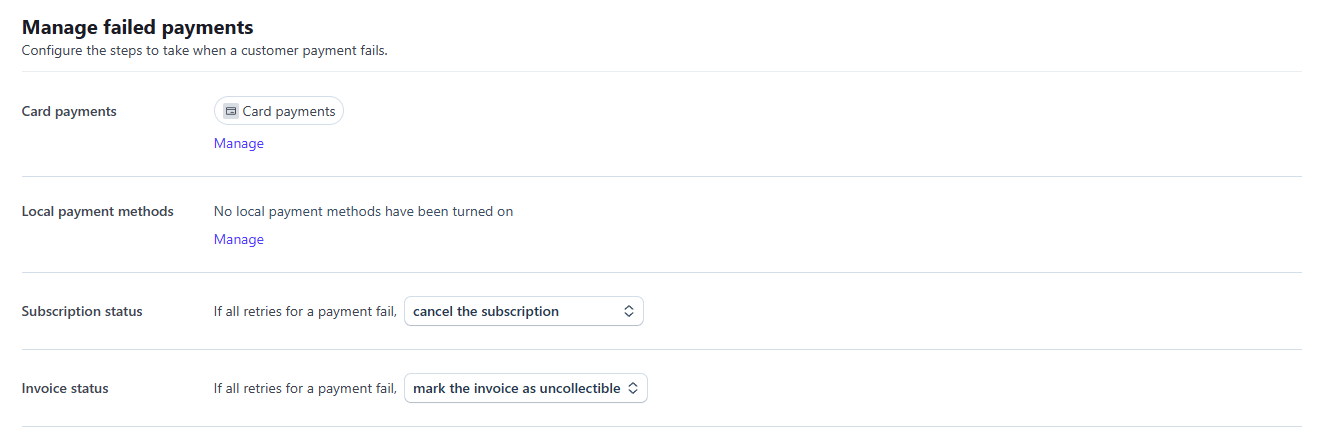Click the No local payment methods message
Screen dimensions: 1323x443
tap(364, 211)
